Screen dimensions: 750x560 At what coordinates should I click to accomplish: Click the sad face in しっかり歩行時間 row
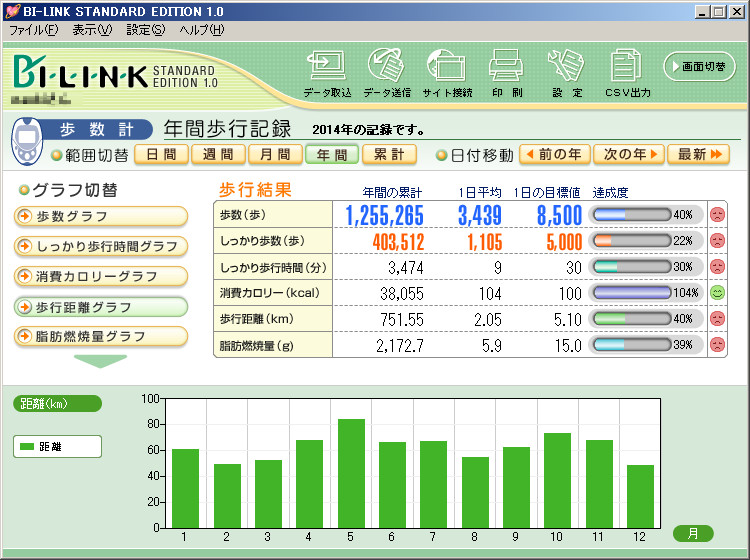click(717, 266)
